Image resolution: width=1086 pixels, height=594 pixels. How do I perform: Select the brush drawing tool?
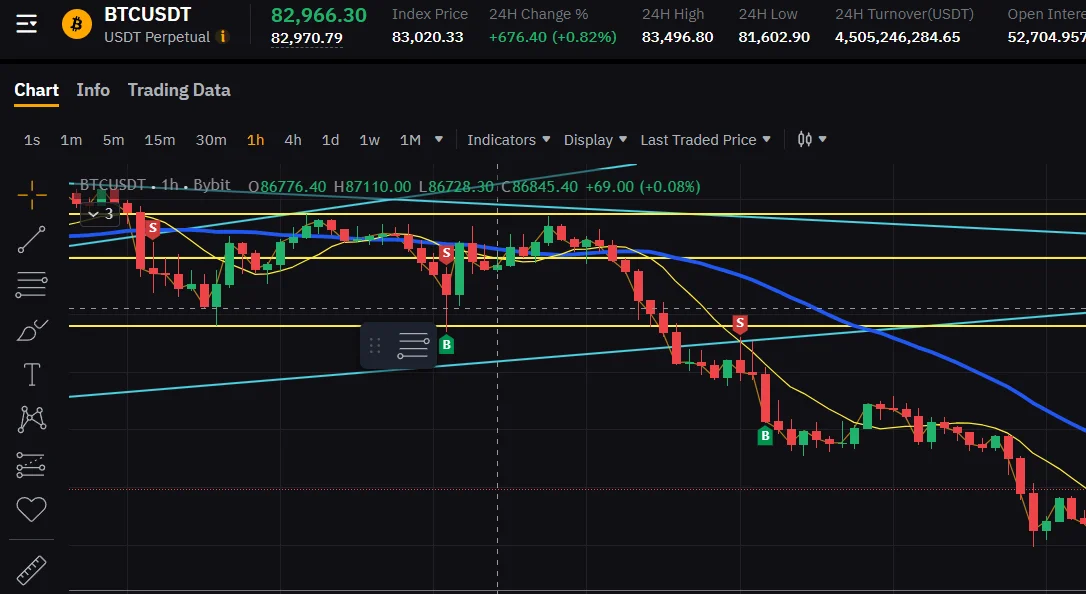32,330
